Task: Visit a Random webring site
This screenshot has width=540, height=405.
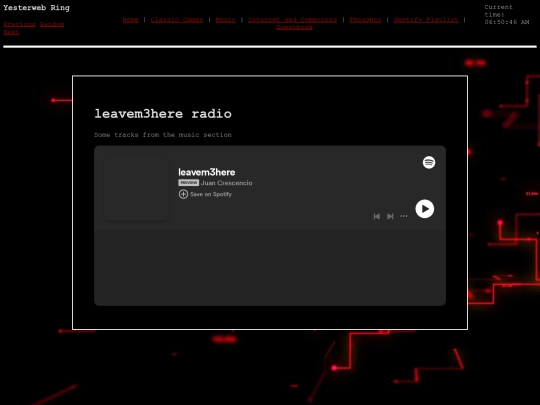Action: pyautogui.click(x=52, y=24)
